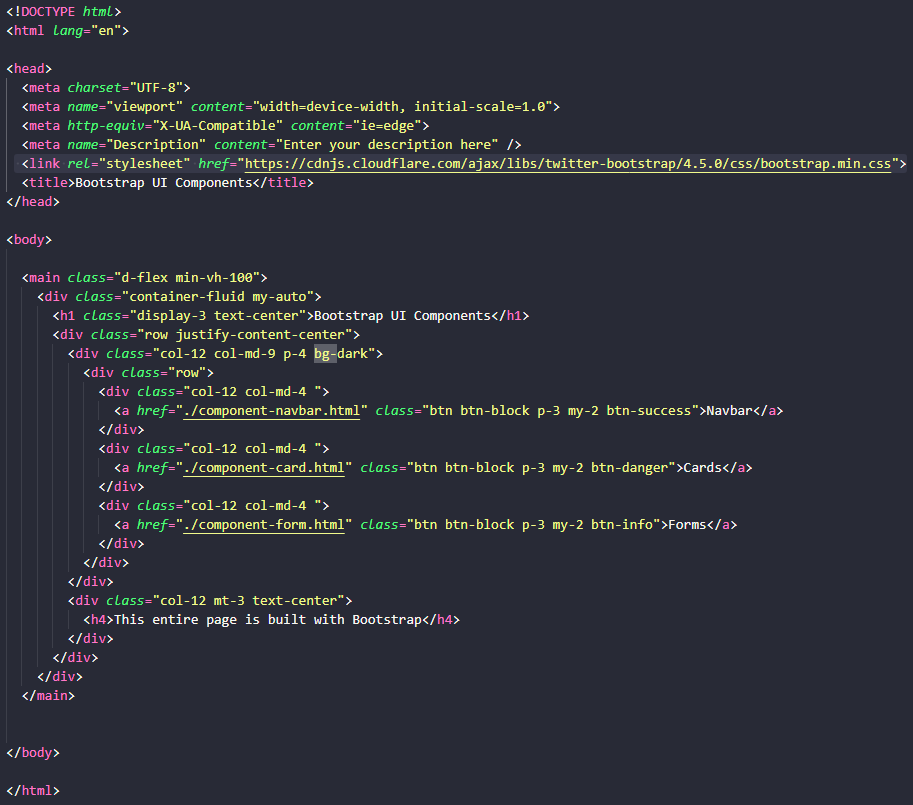This screenshot has width=913, height=805.
Task: Click the closing main tag
Action: tap(48, 696)
